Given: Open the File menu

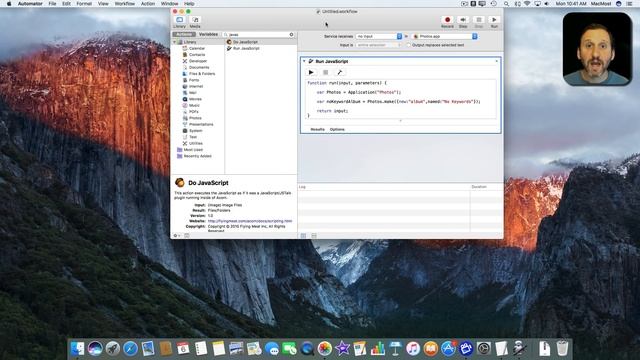Looking at the screenshot, I should click(x=52, y=3).
